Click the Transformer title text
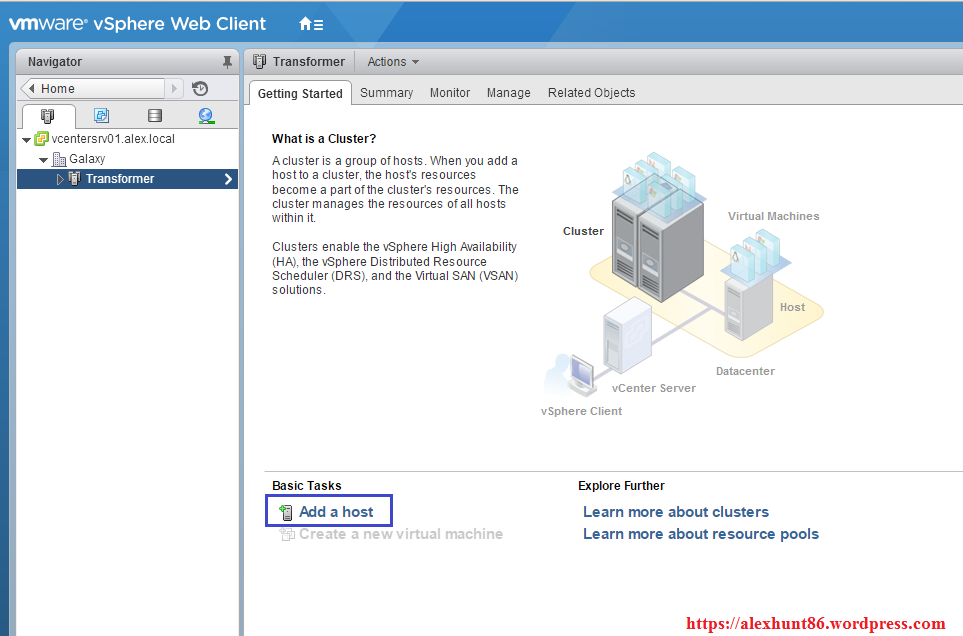963x636 pixels. (309, 61)
